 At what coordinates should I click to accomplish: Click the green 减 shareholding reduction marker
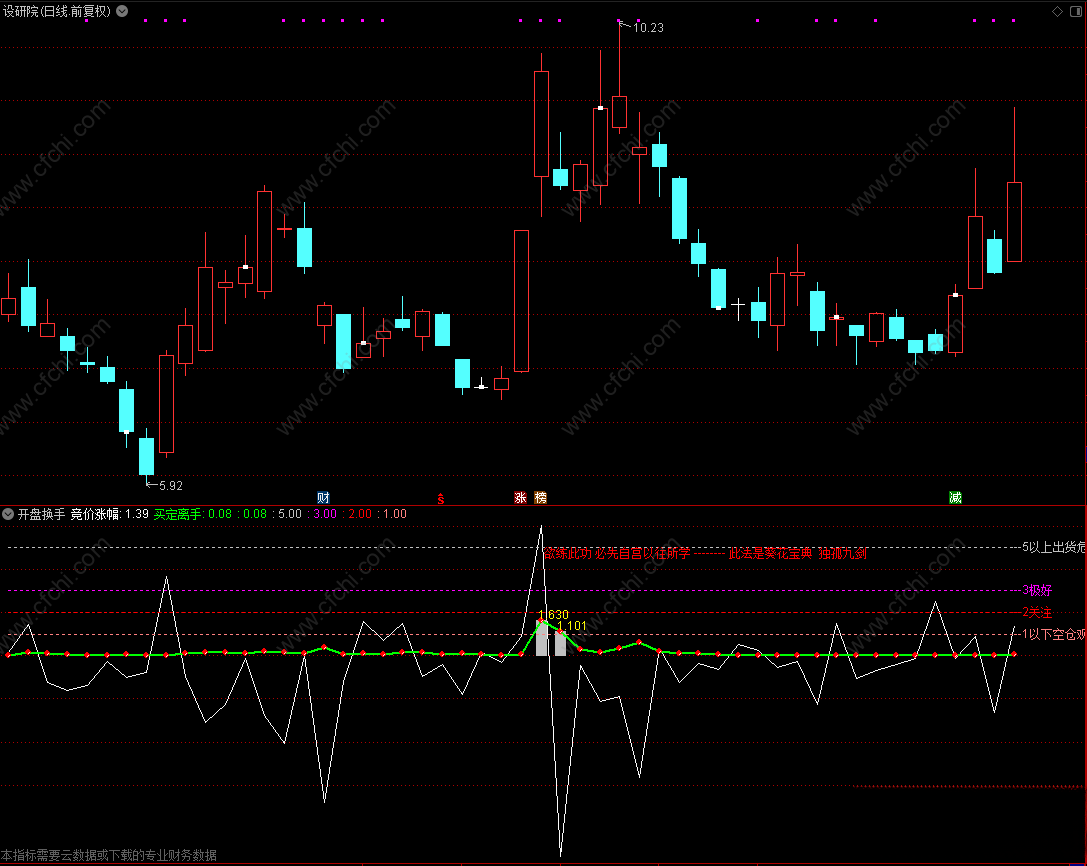click(955, 497)
